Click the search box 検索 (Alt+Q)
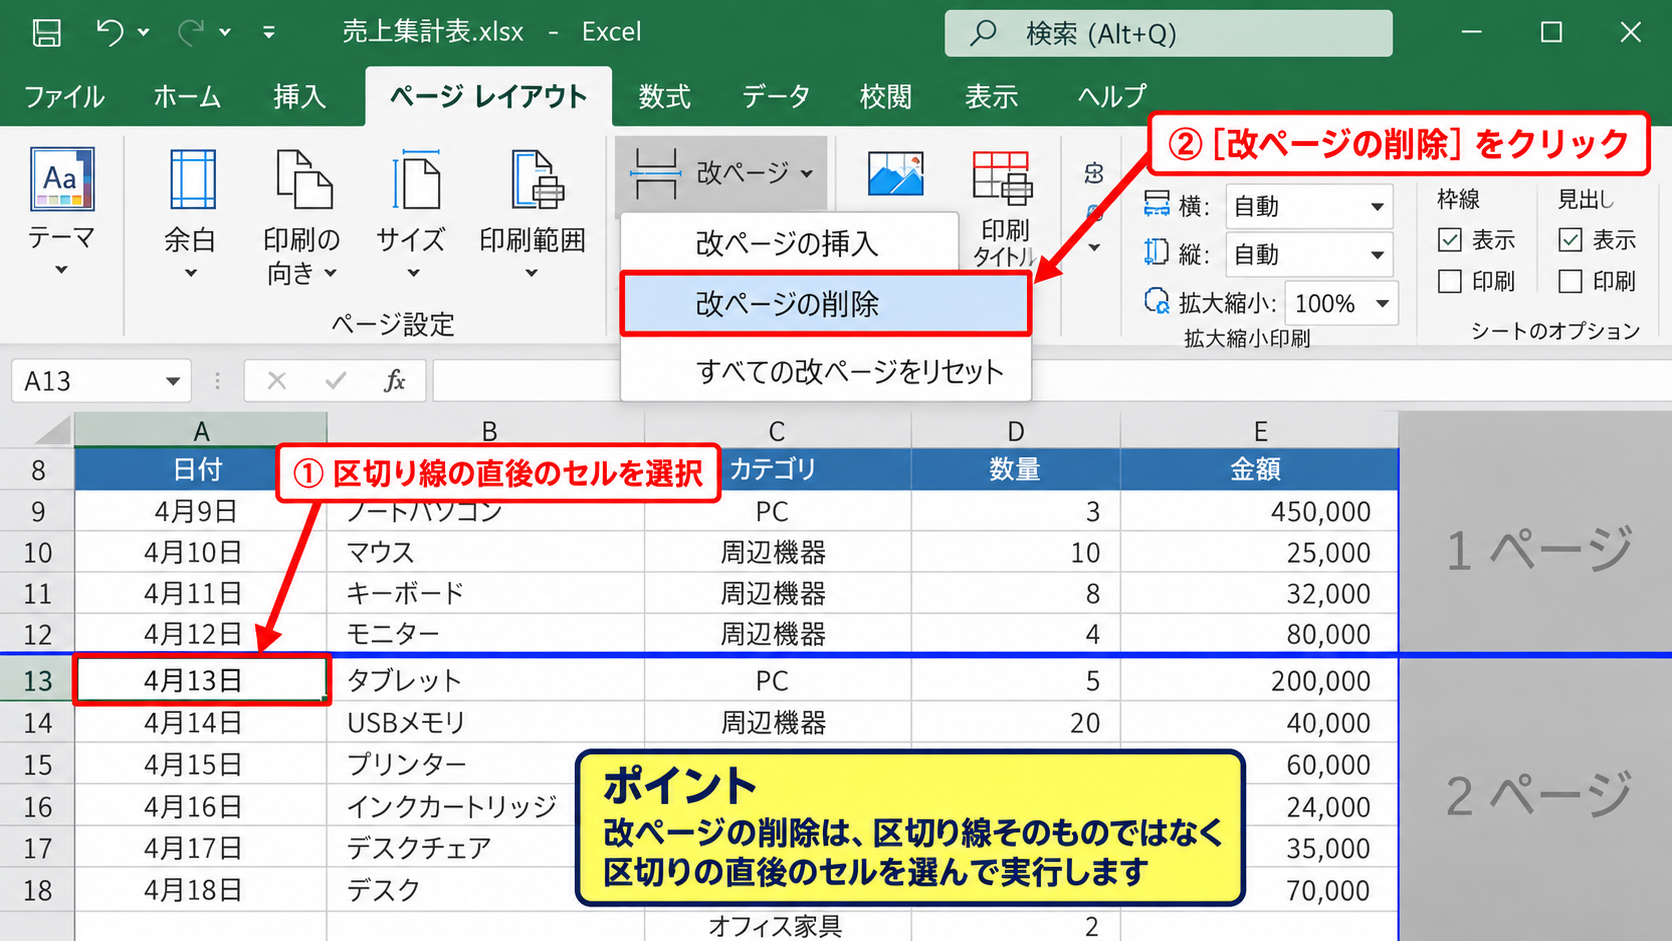1672x941 pixels. pyautogui.click(x=1168, y=33)
